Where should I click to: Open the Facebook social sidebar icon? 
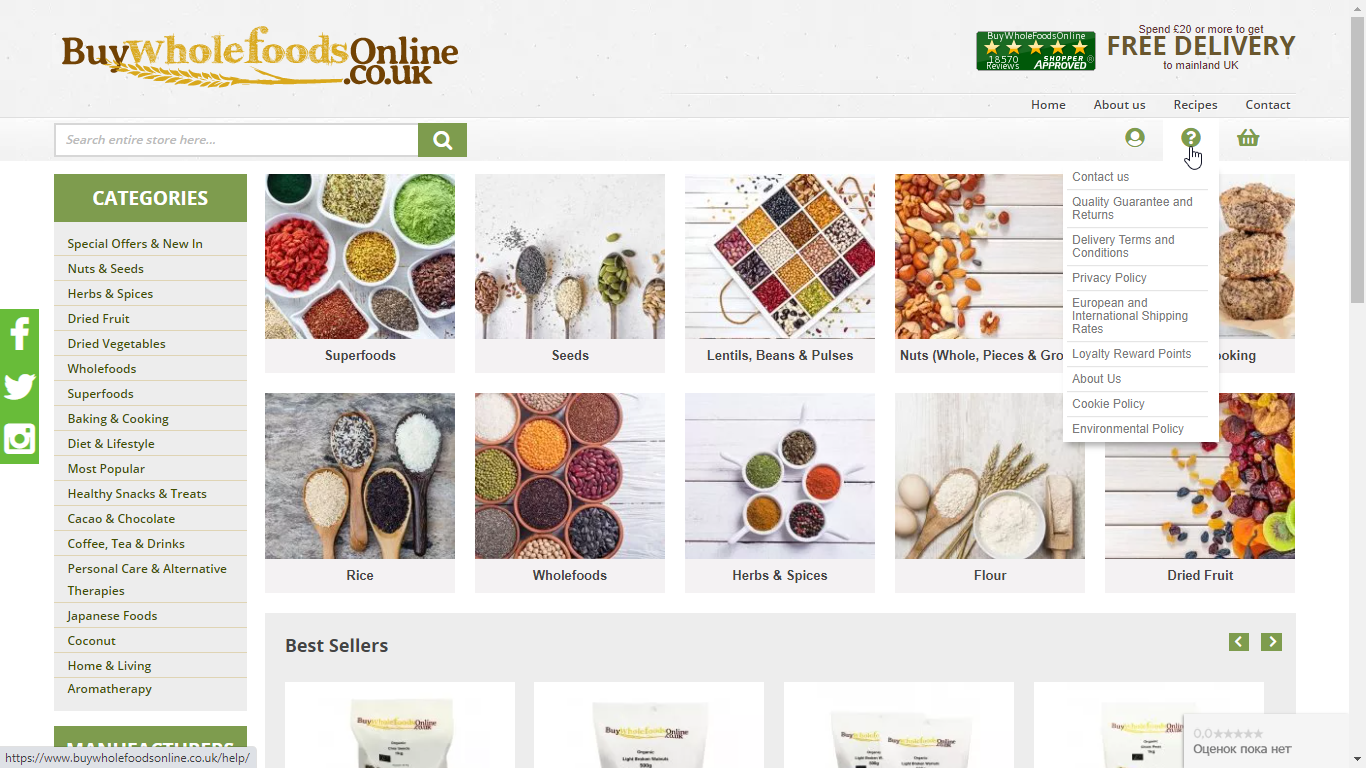(19, 334)
